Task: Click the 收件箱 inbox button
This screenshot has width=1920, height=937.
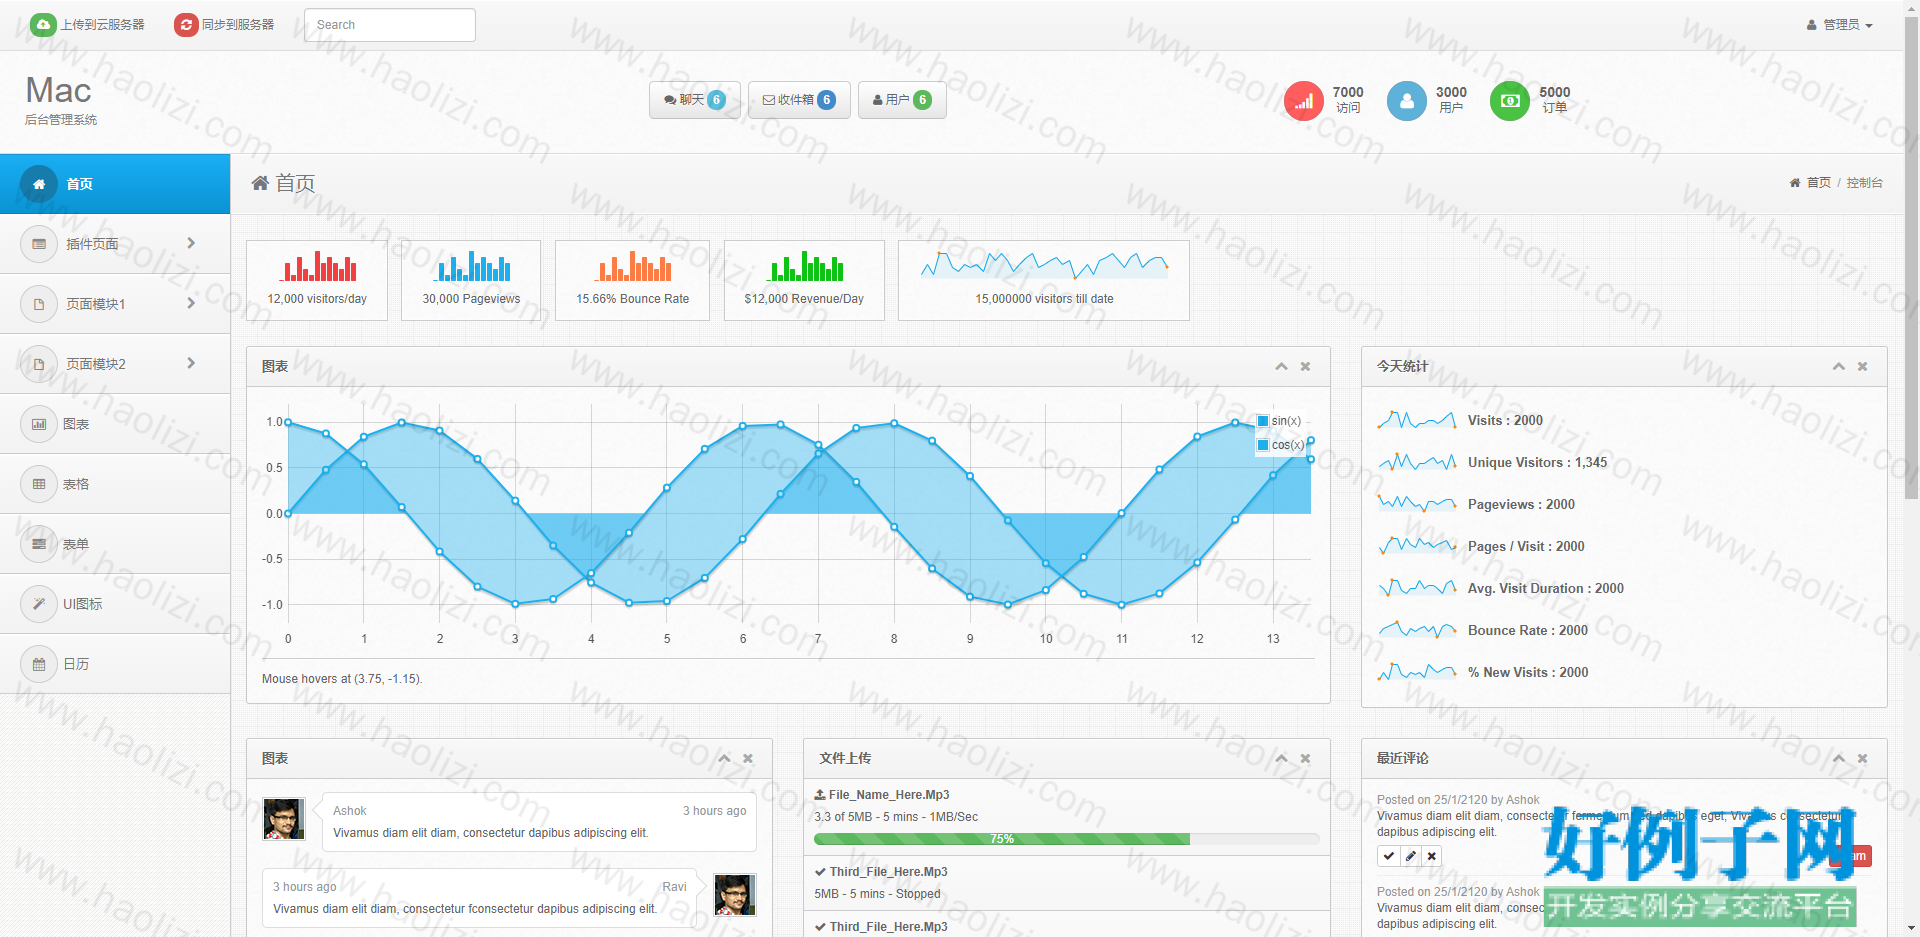Action: click(x=799, y=100)
